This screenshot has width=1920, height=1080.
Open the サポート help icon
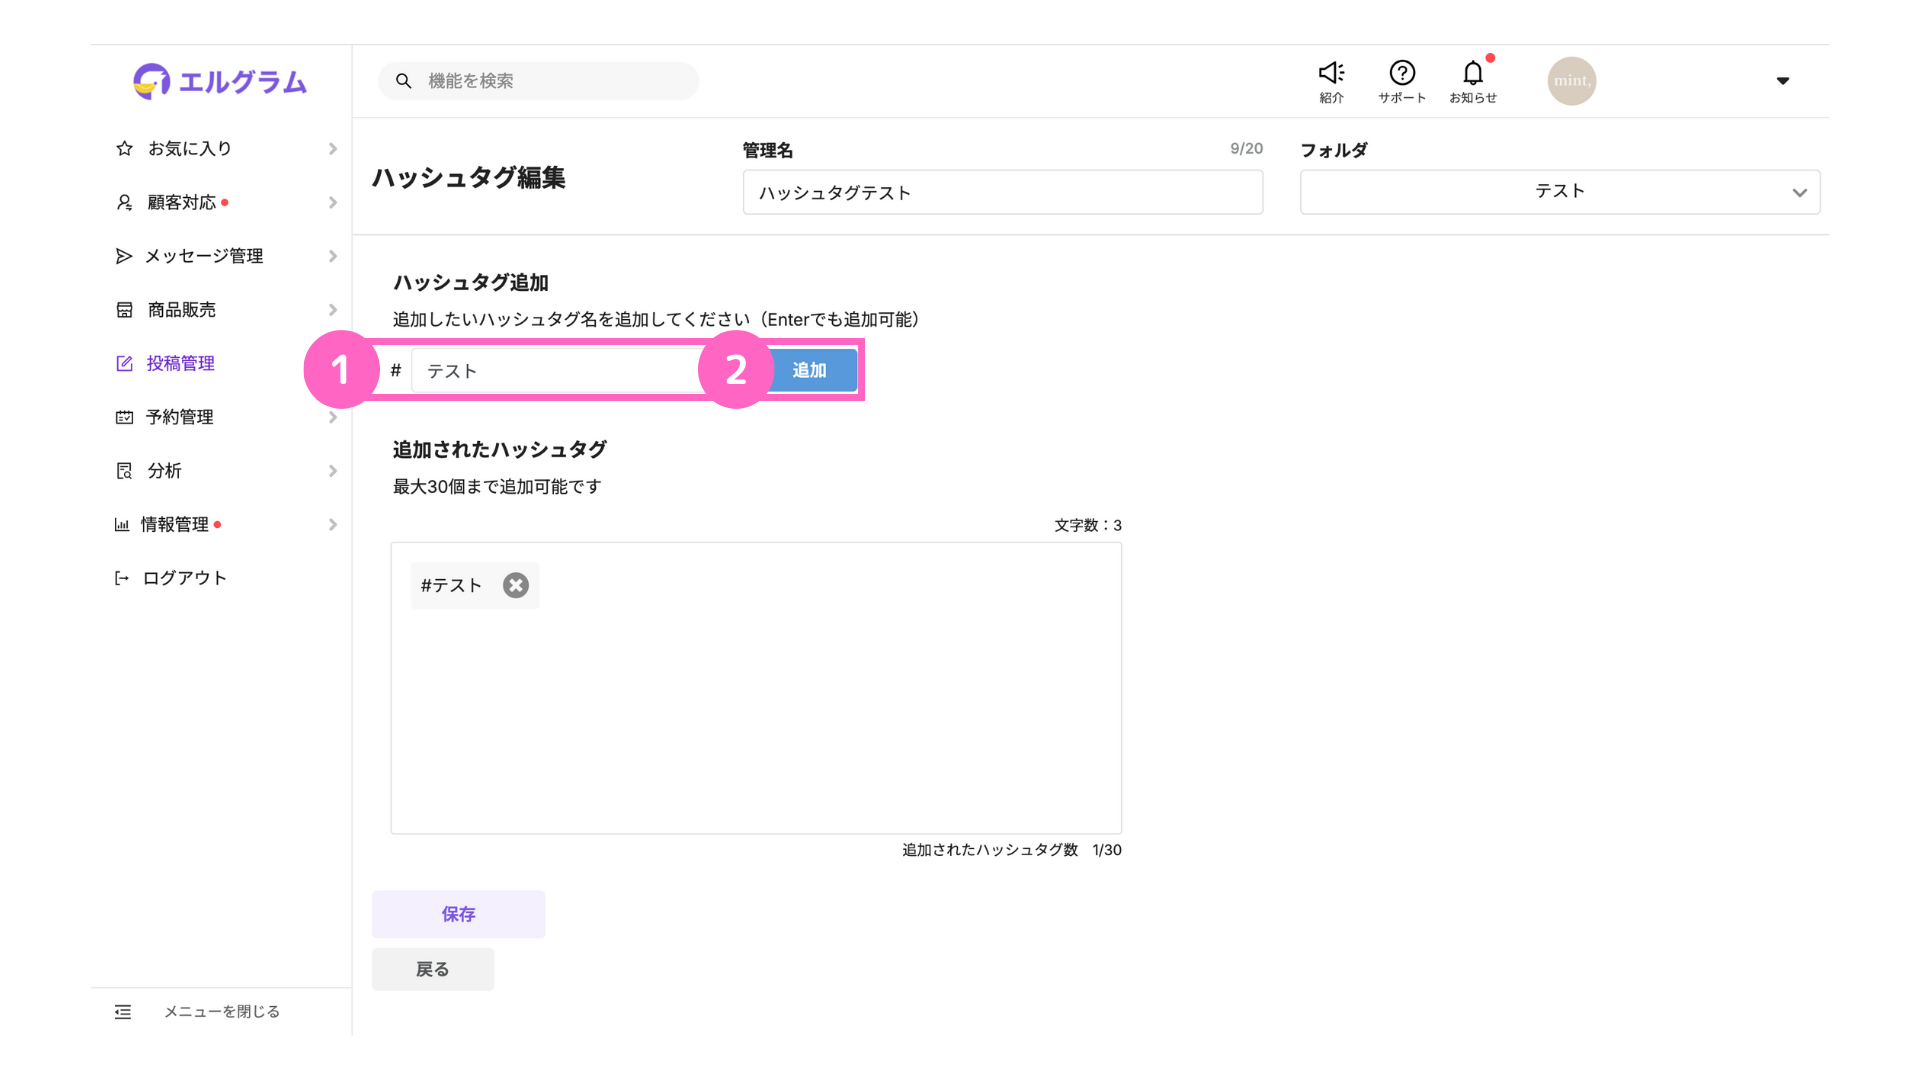point(1402,72)
